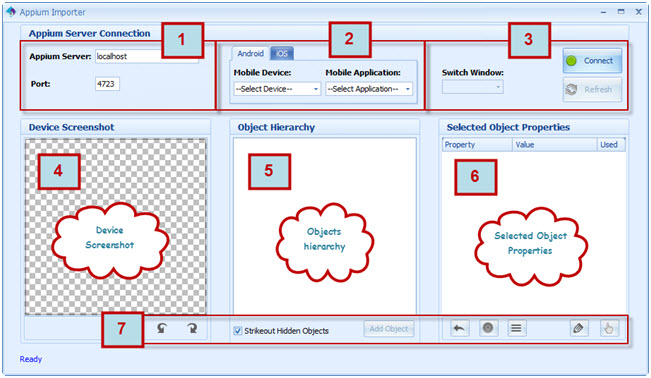The image size is (651, 378).
Task: Click the Port input field
Action: pyautogui.click(x=107, y=84)
